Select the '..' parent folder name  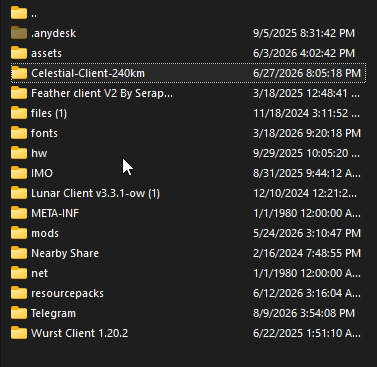34,15
